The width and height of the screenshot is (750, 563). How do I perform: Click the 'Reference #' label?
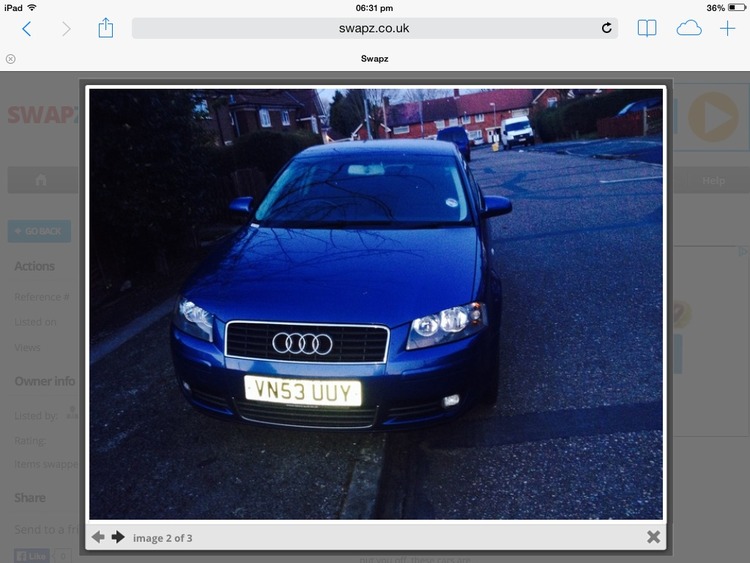[x=42, y=297]
